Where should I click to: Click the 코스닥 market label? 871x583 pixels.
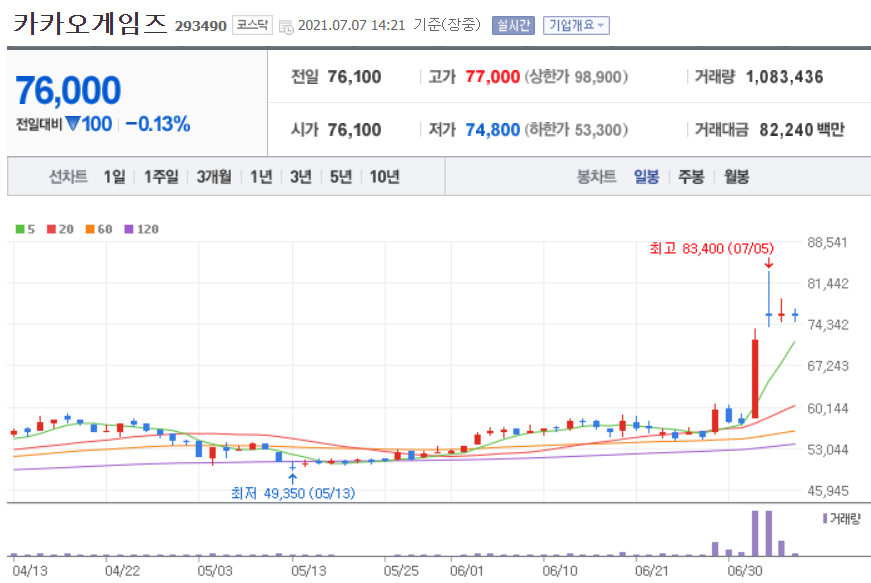point(252,25)
